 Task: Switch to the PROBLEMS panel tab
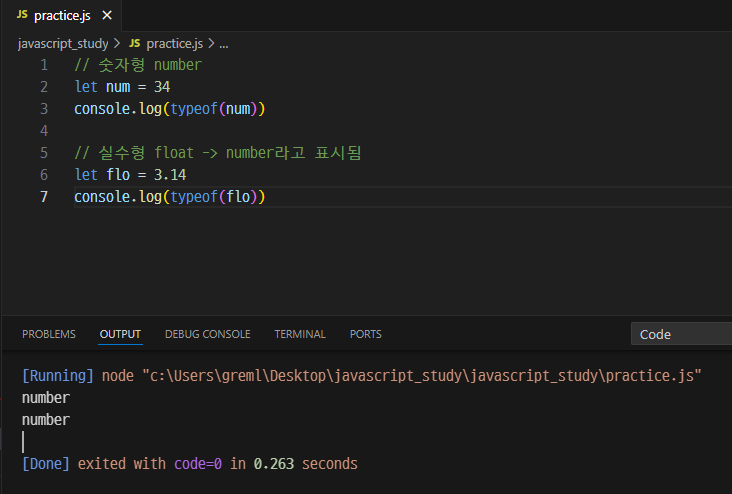(49, 334)
